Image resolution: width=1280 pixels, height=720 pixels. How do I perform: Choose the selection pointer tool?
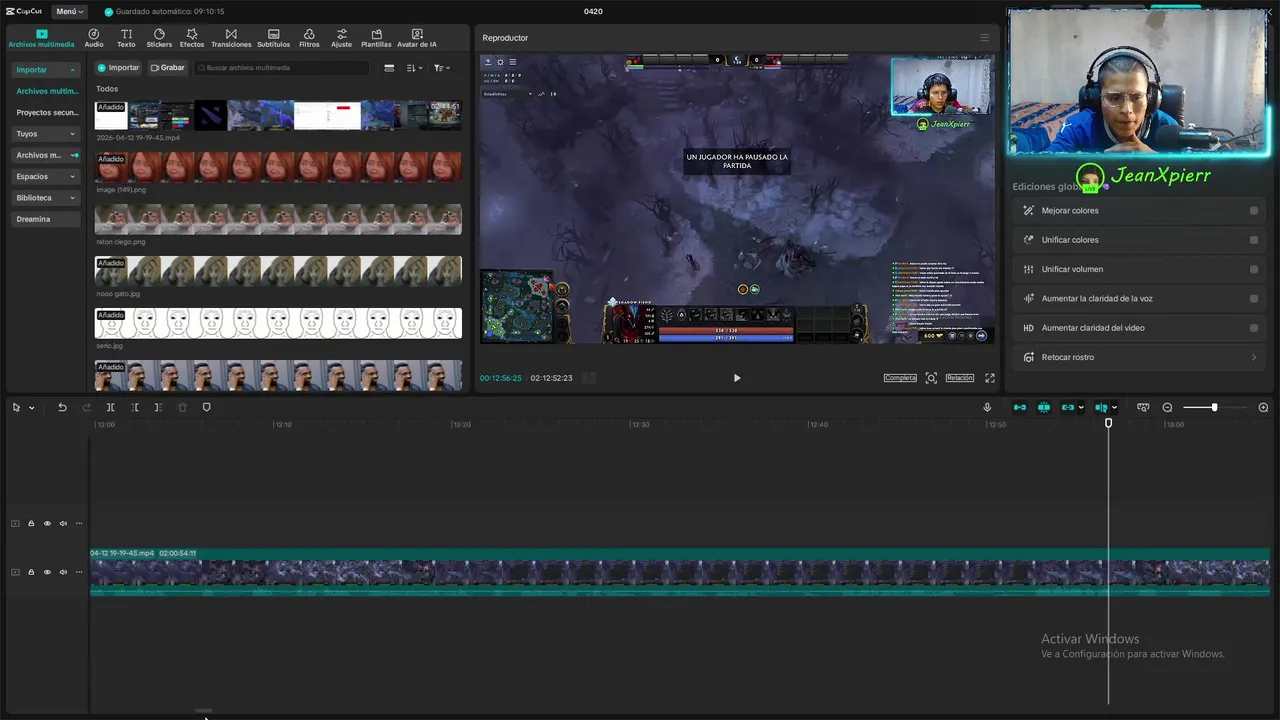pos(16,407)
